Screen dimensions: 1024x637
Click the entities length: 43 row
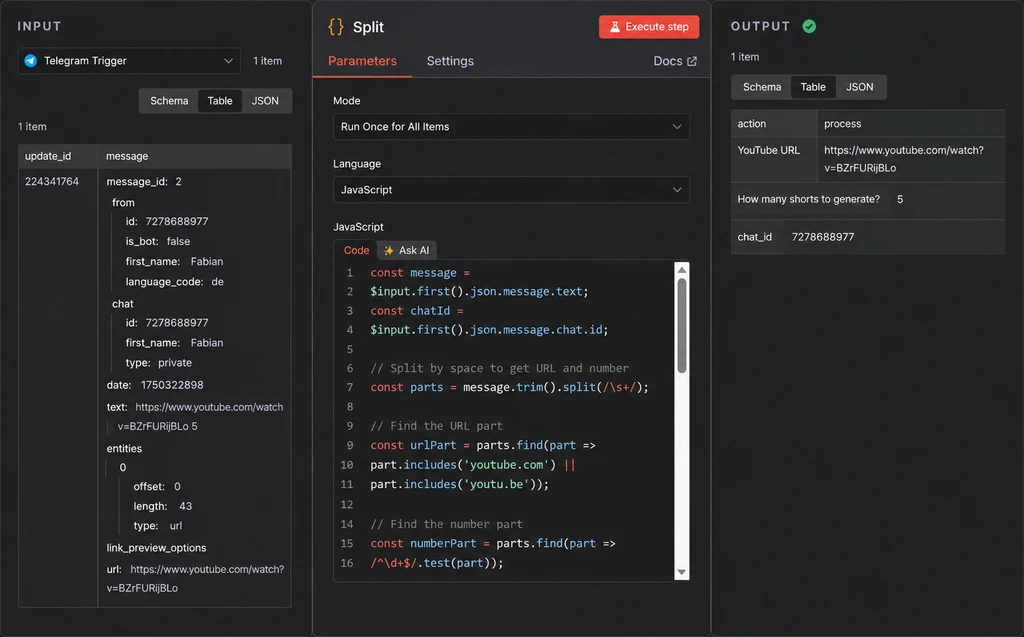click(x=163, y=506)
